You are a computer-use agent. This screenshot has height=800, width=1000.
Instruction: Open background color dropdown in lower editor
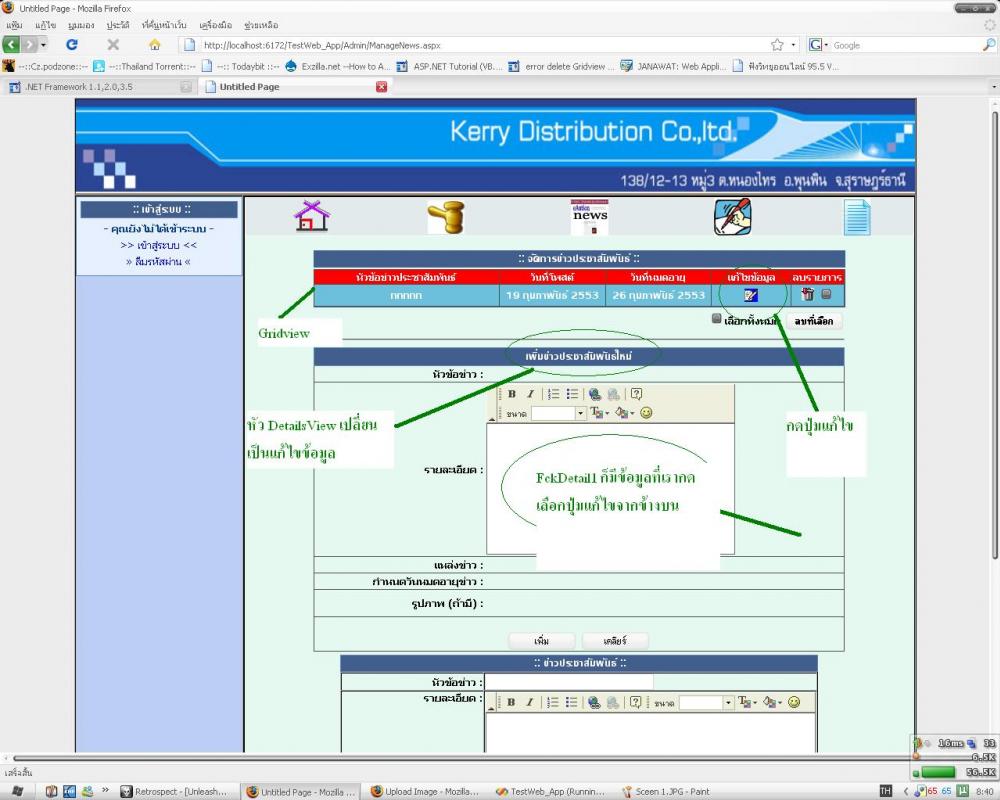coord(773,702)
